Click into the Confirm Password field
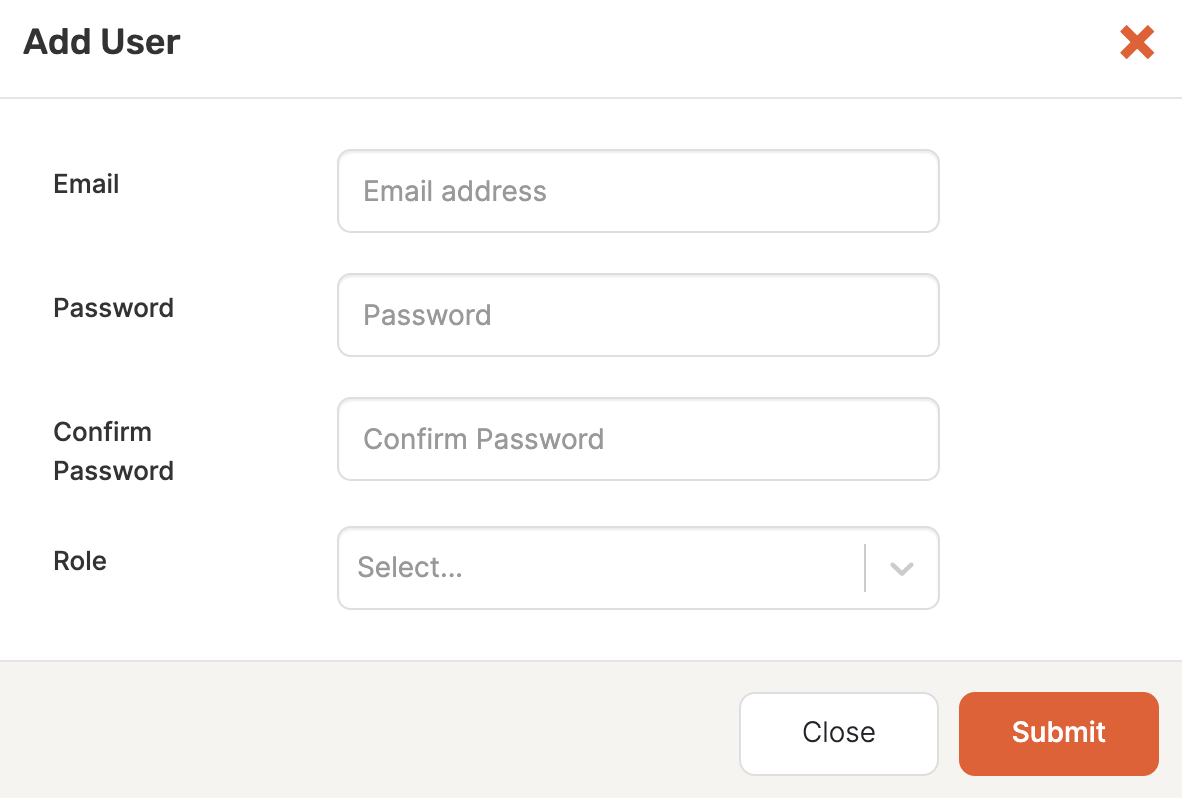 [x=638, y=439]
